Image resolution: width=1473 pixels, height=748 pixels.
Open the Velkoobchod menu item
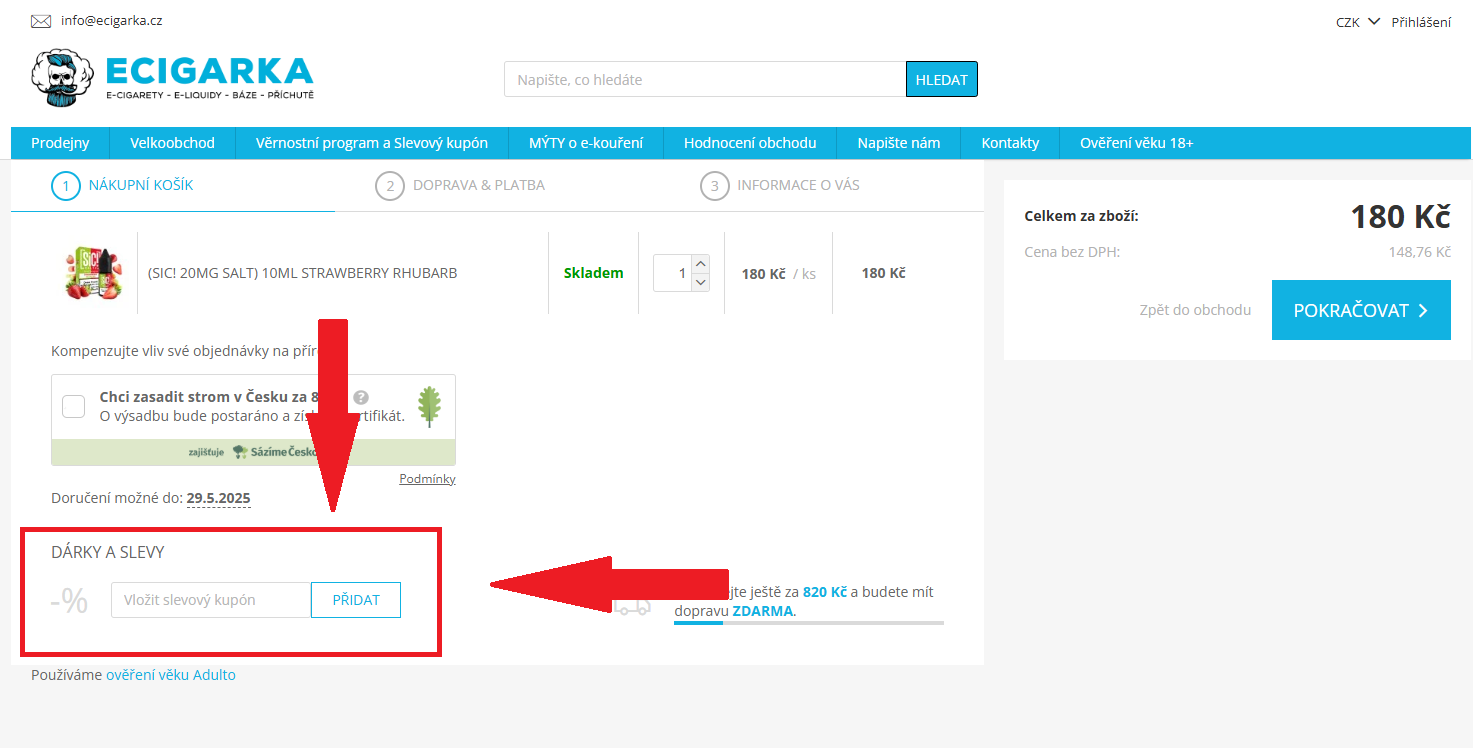coord(172,143)
